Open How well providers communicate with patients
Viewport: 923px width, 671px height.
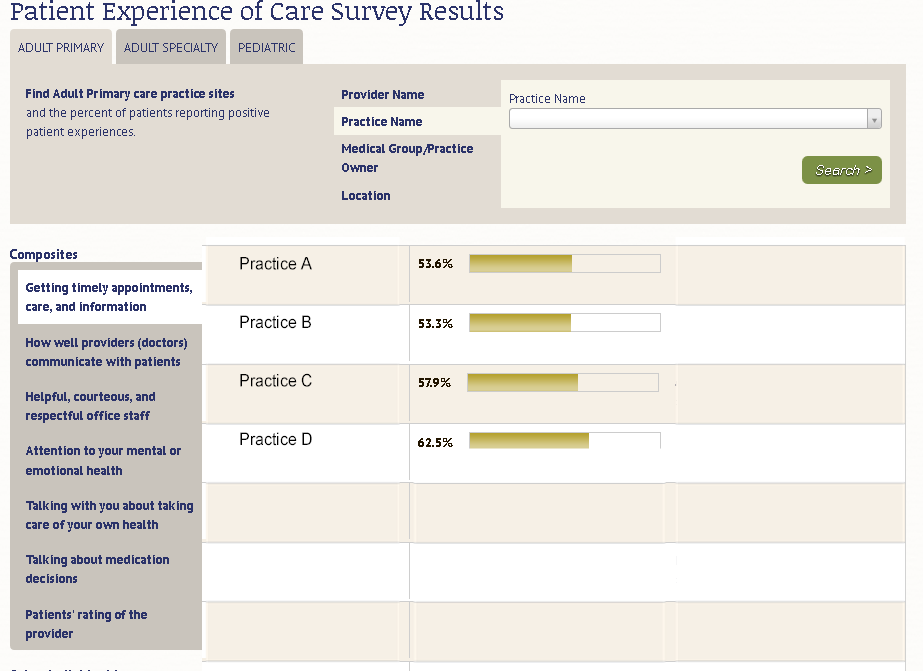click(x=106, y=352)
